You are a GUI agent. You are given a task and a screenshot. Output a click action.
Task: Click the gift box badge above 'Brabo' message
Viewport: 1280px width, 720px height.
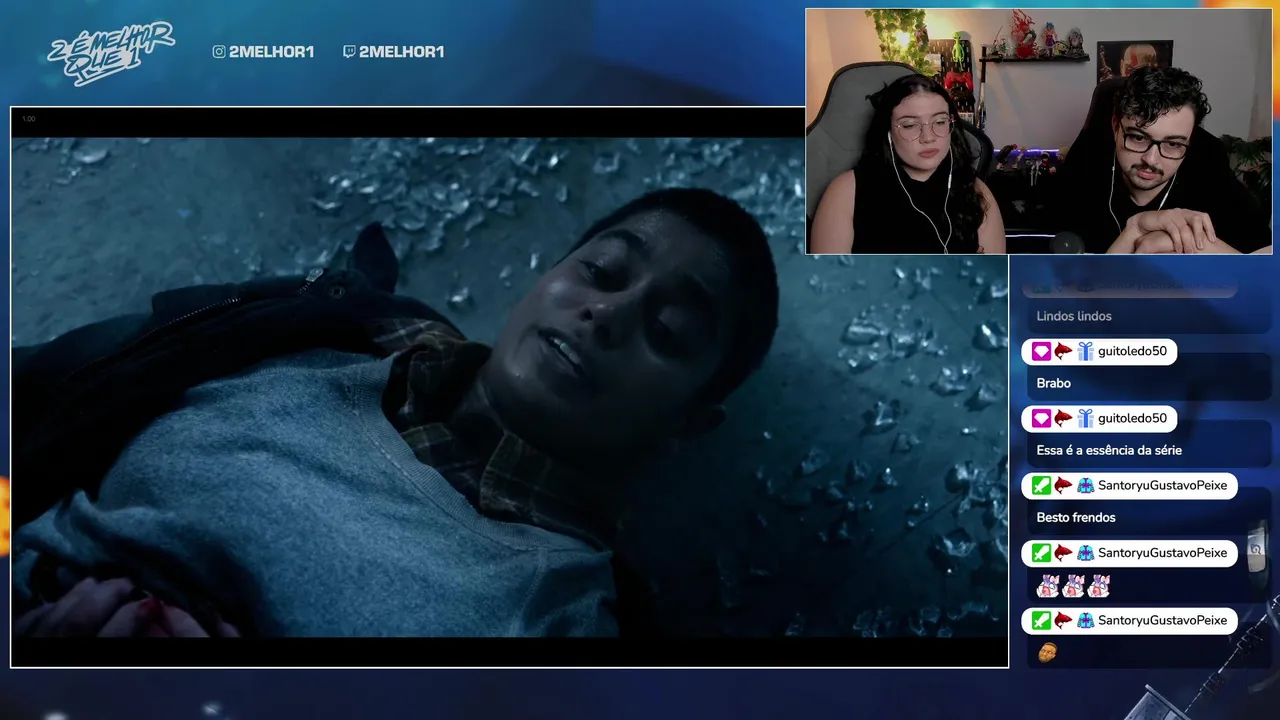pos(1085,352)
